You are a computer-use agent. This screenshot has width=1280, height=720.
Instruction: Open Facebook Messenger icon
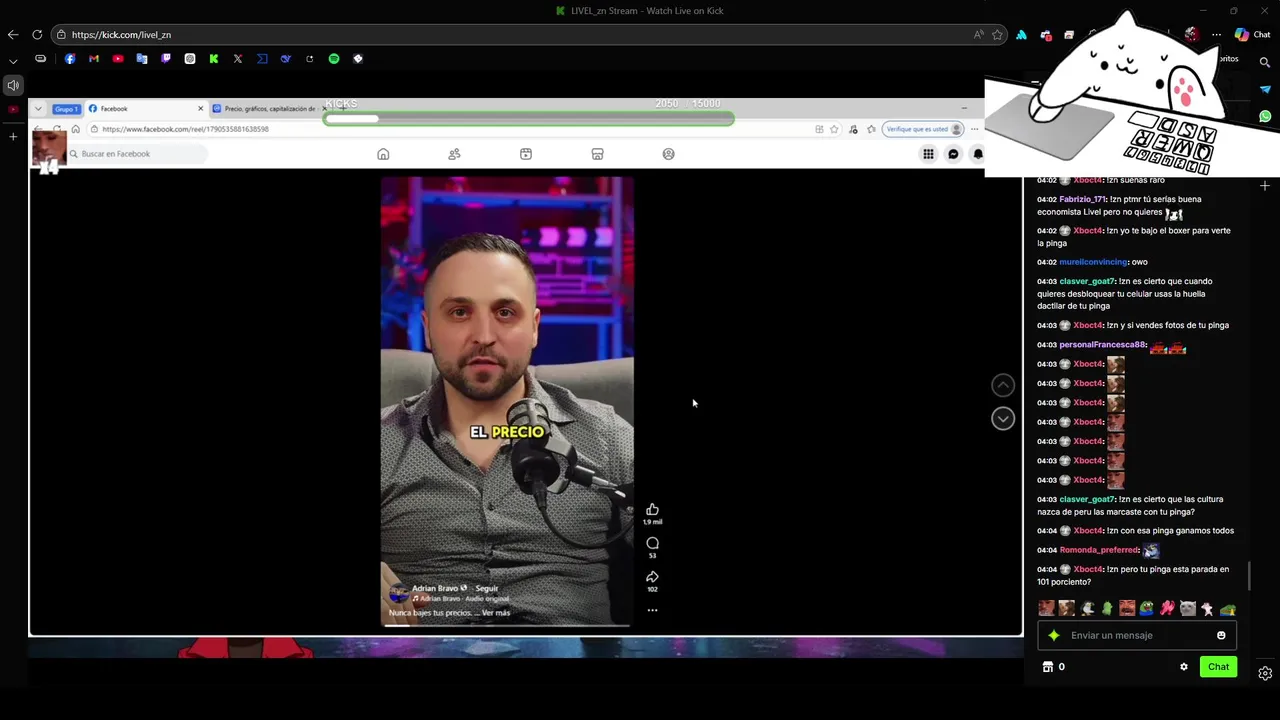tap(953, 154)
